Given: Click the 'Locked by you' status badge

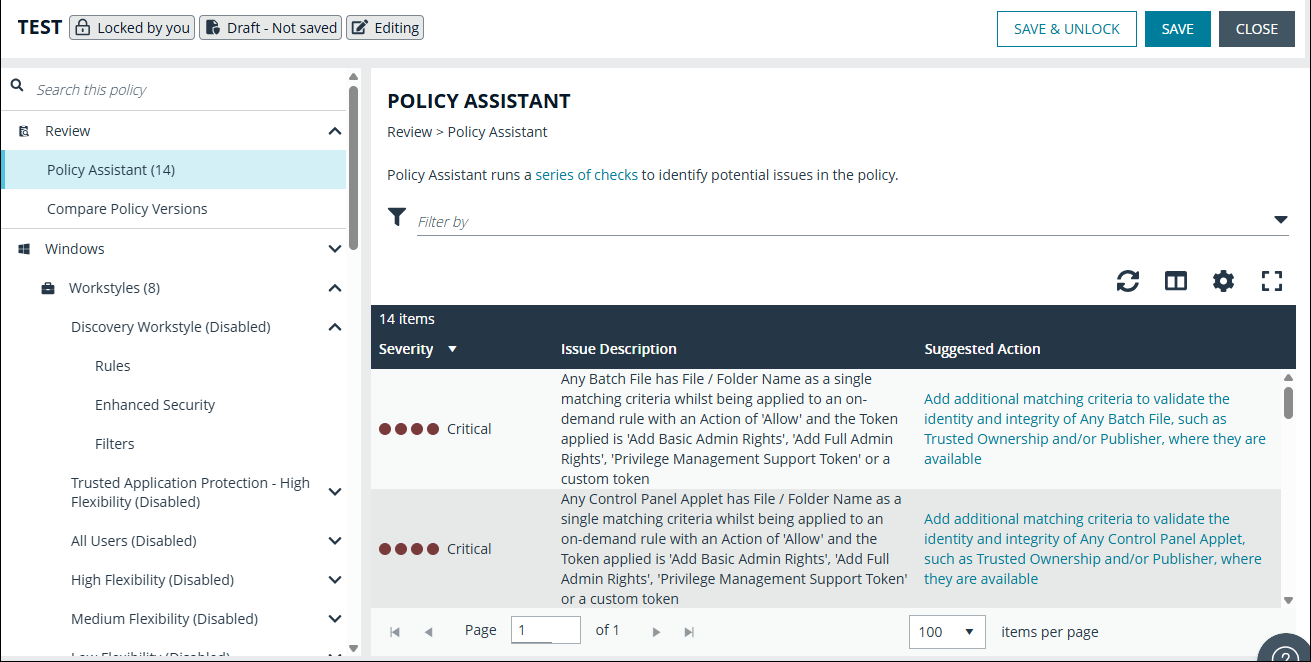Looking at the screenshot, I should [131, 27].
